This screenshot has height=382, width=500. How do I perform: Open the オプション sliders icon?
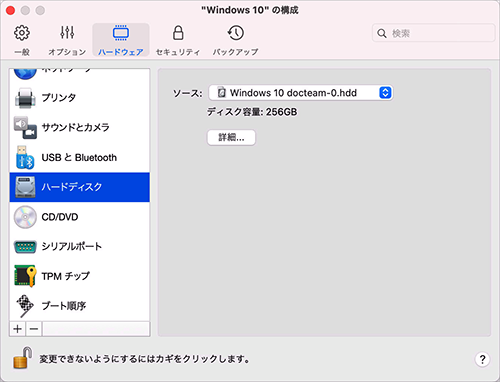pyautogui.click(x=67, y=33)
